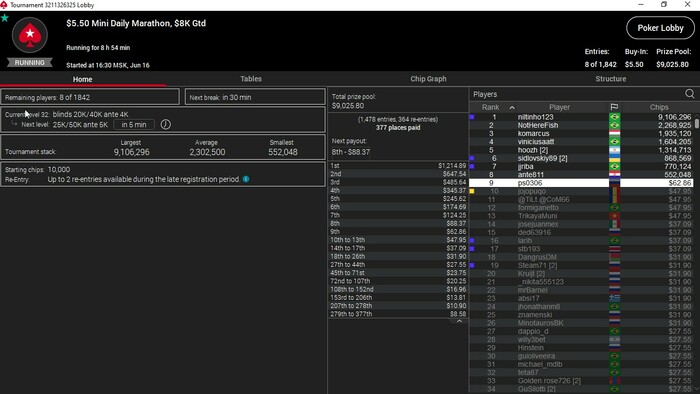Click the flag column header icon
The image size is (700, 394).
pyautogui.click(x=614, y=107)
